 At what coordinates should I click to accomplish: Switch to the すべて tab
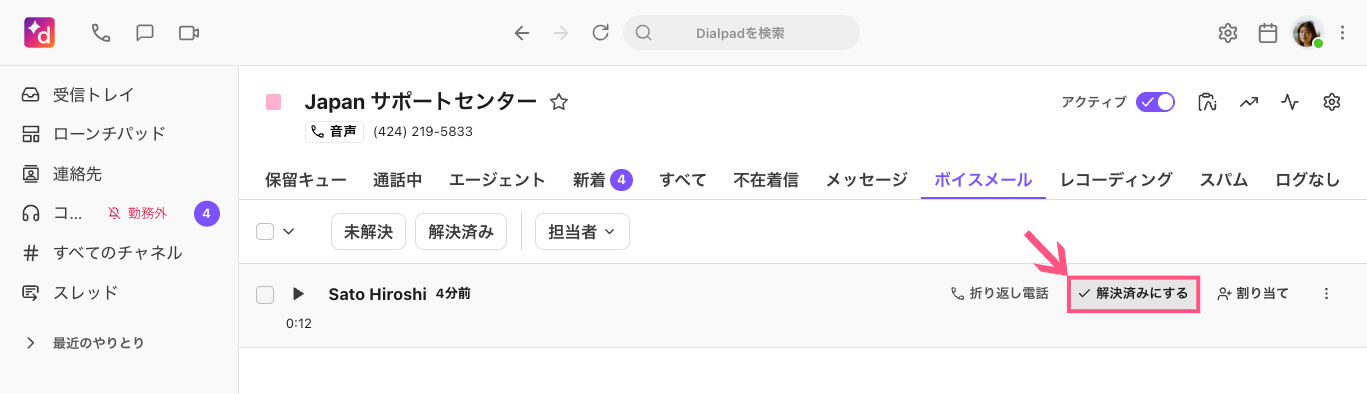[x=683, y=180]
